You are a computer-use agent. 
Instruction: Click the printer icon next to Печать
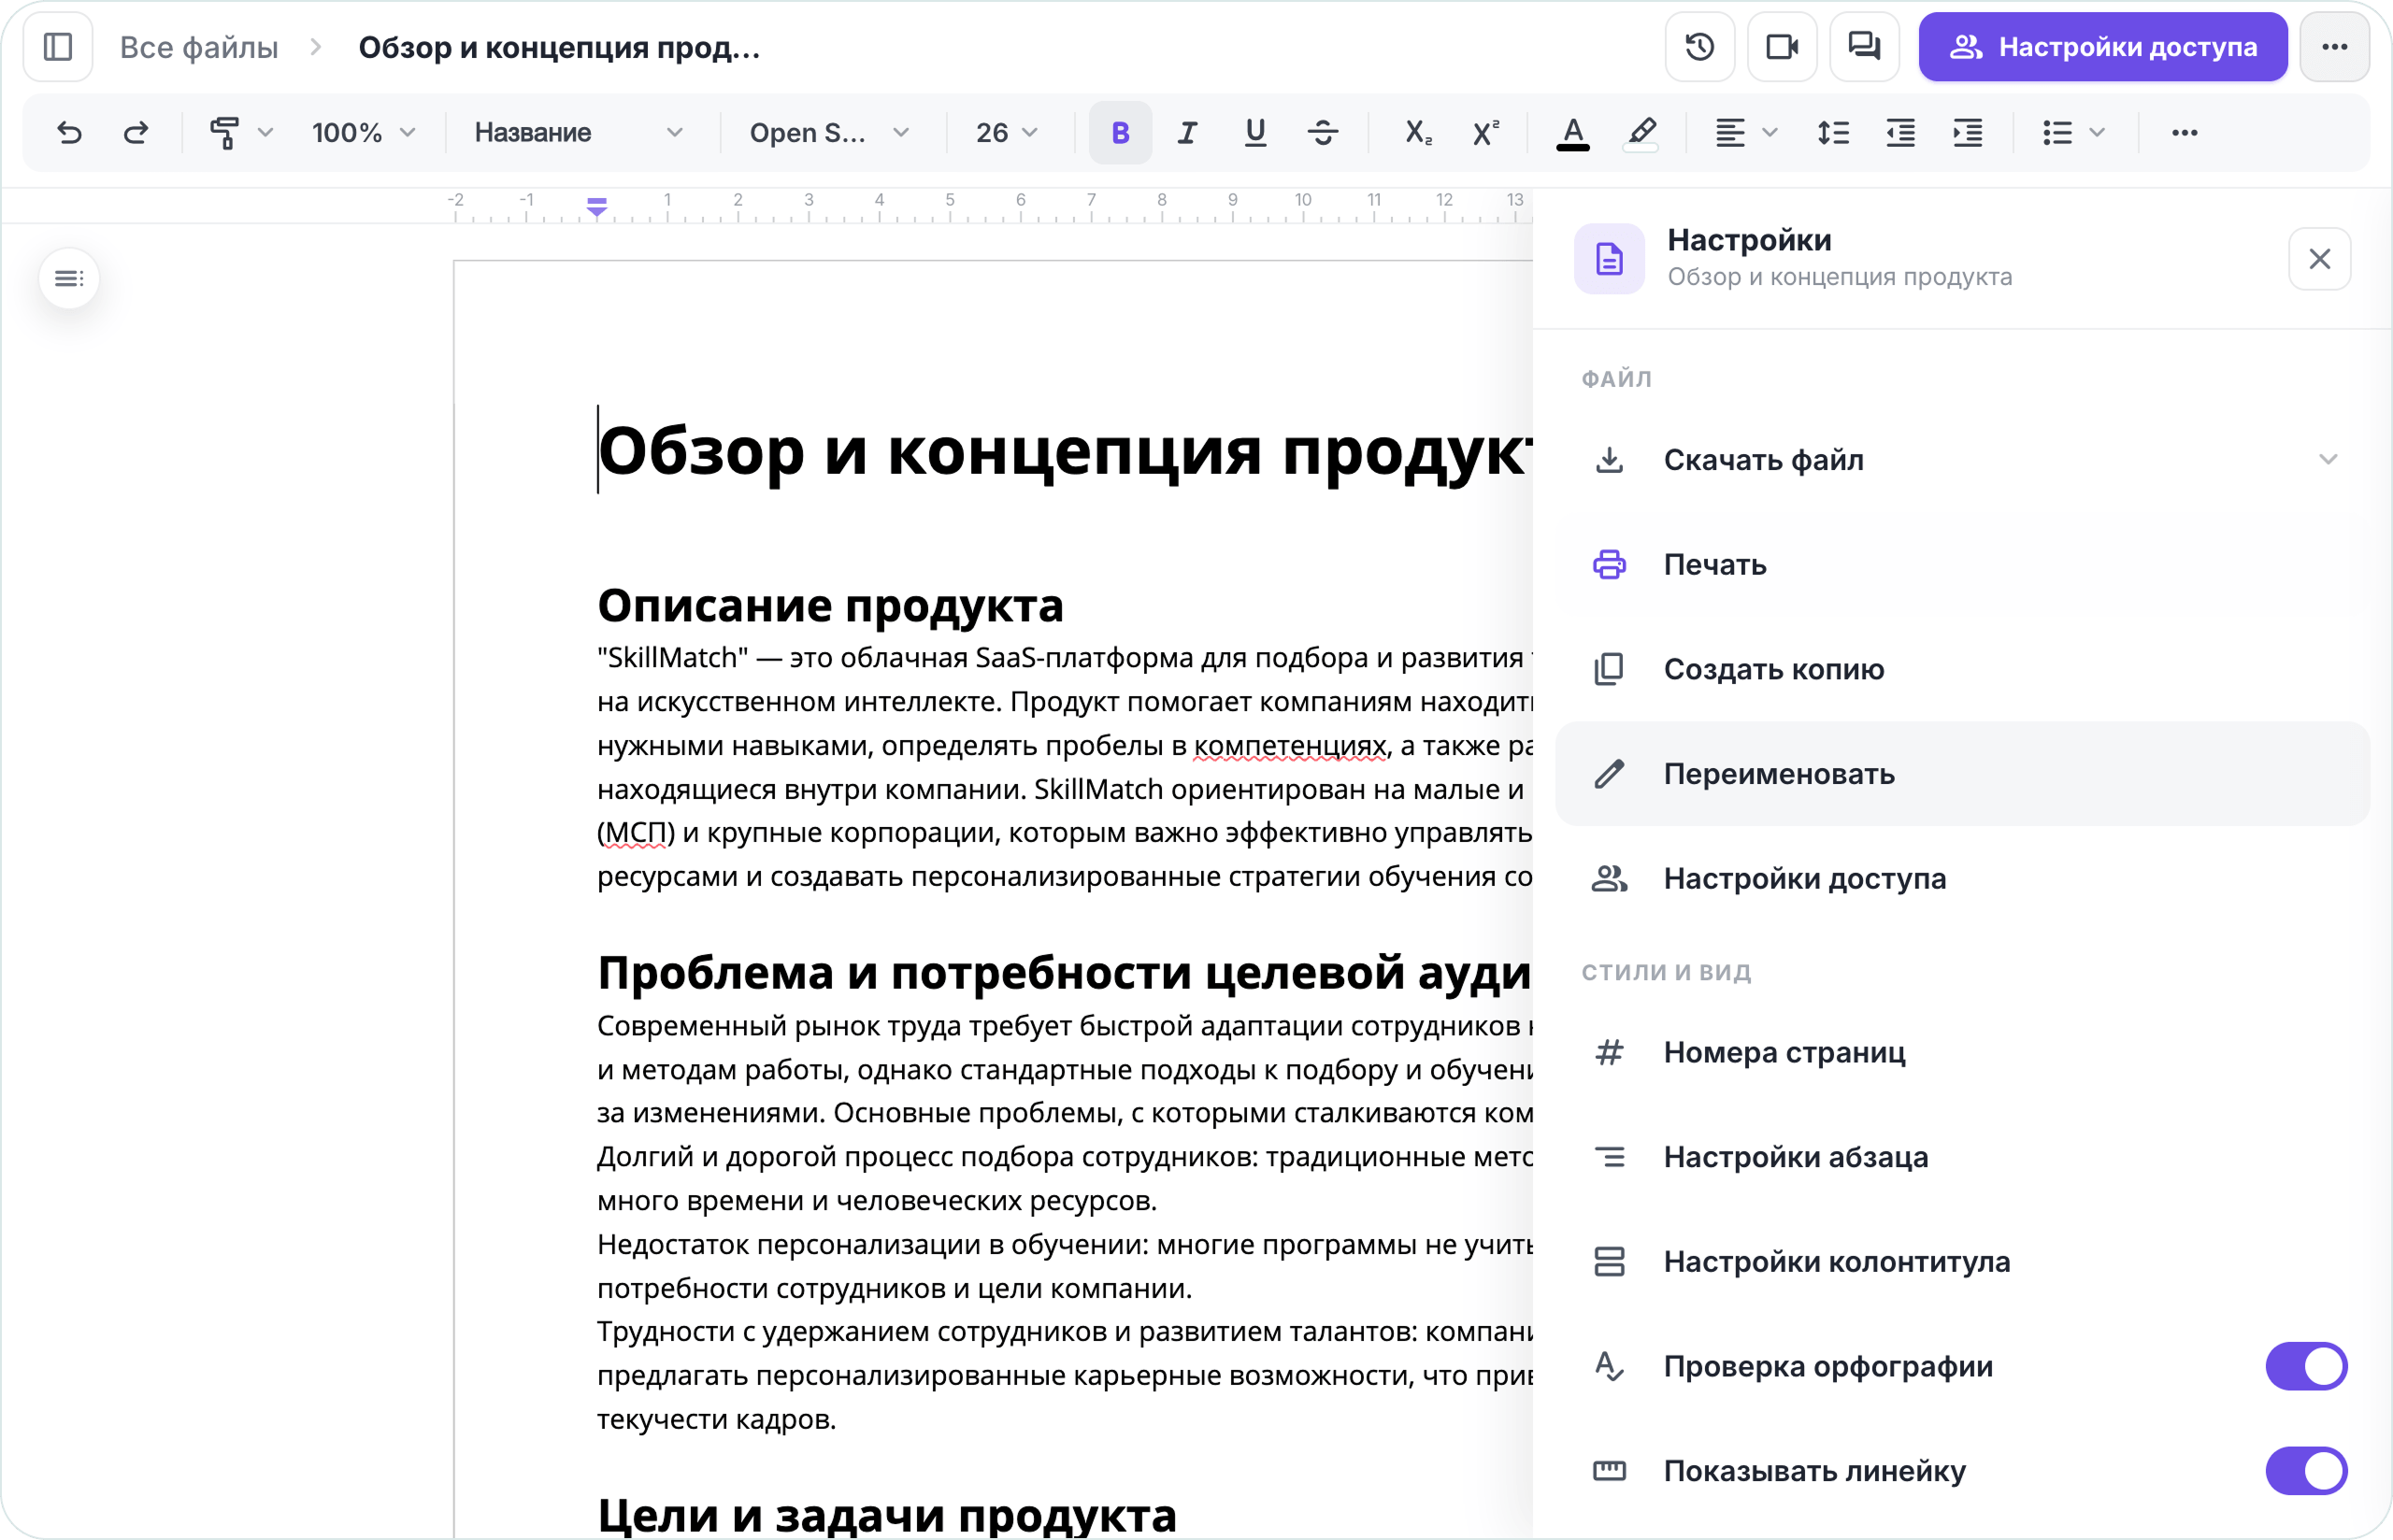coord(1609,564)
